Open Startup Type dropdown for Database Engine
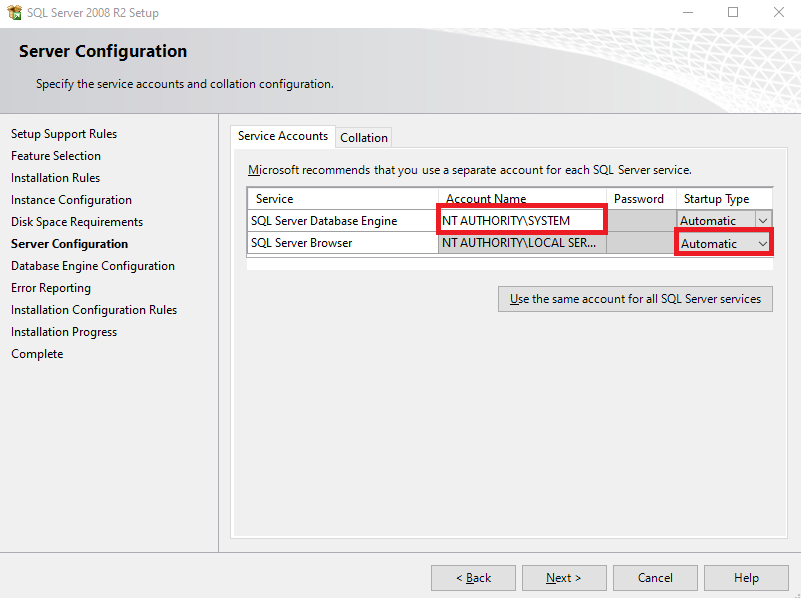This screenshot has width=801, height=600. pyautogui.click(x=763, y=221)
